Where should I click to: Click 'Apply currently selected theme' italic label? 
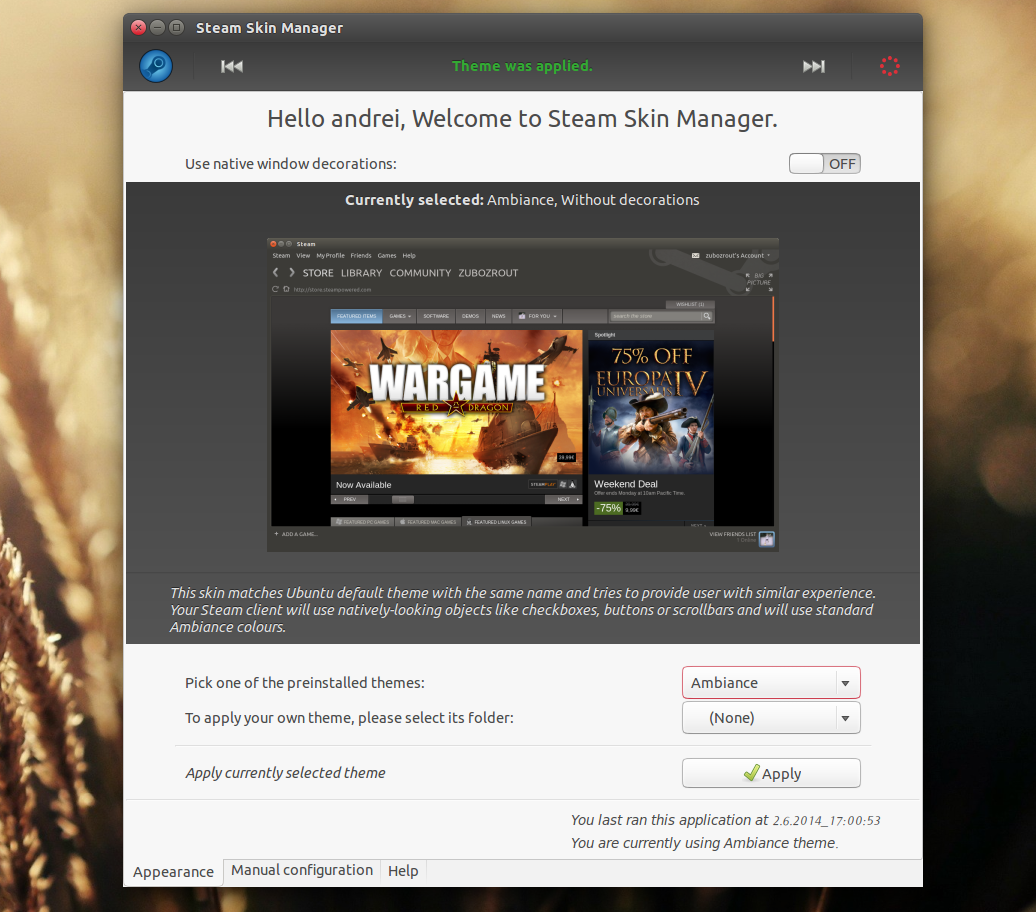click(x=285, y=773)
